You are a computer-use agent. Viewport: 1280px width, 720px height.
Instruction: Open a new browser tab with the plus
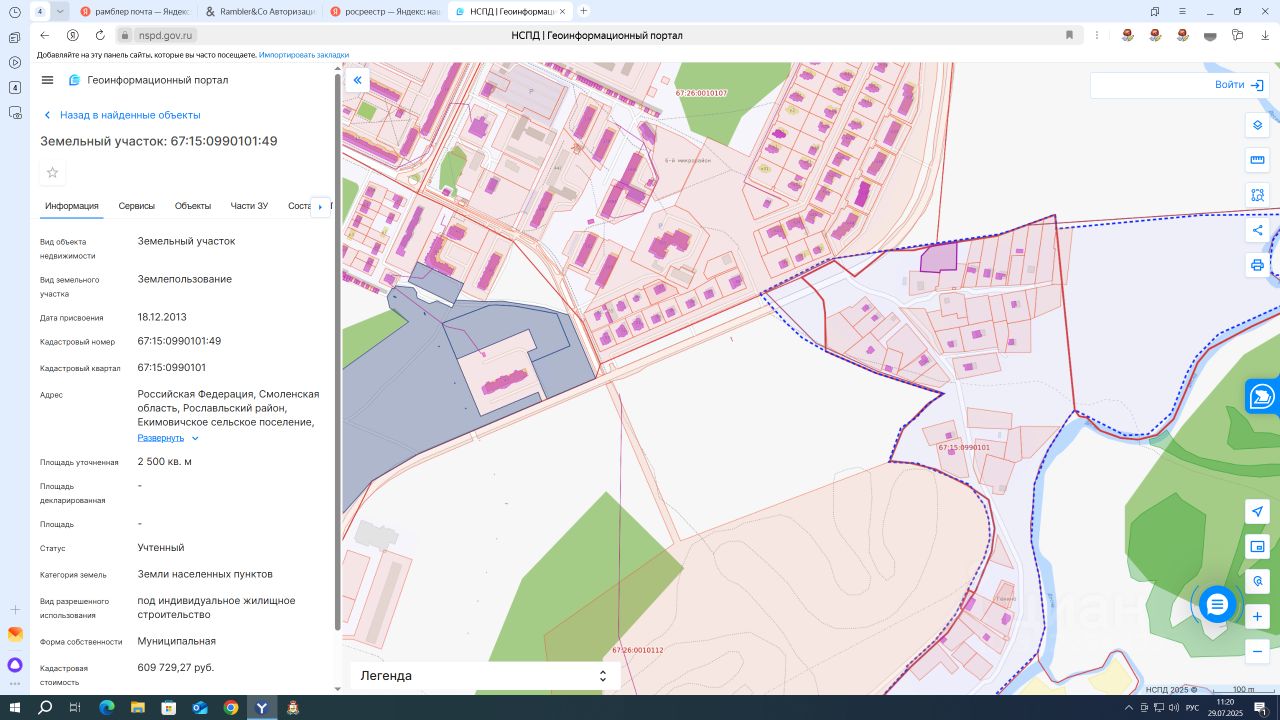point(584,11)
